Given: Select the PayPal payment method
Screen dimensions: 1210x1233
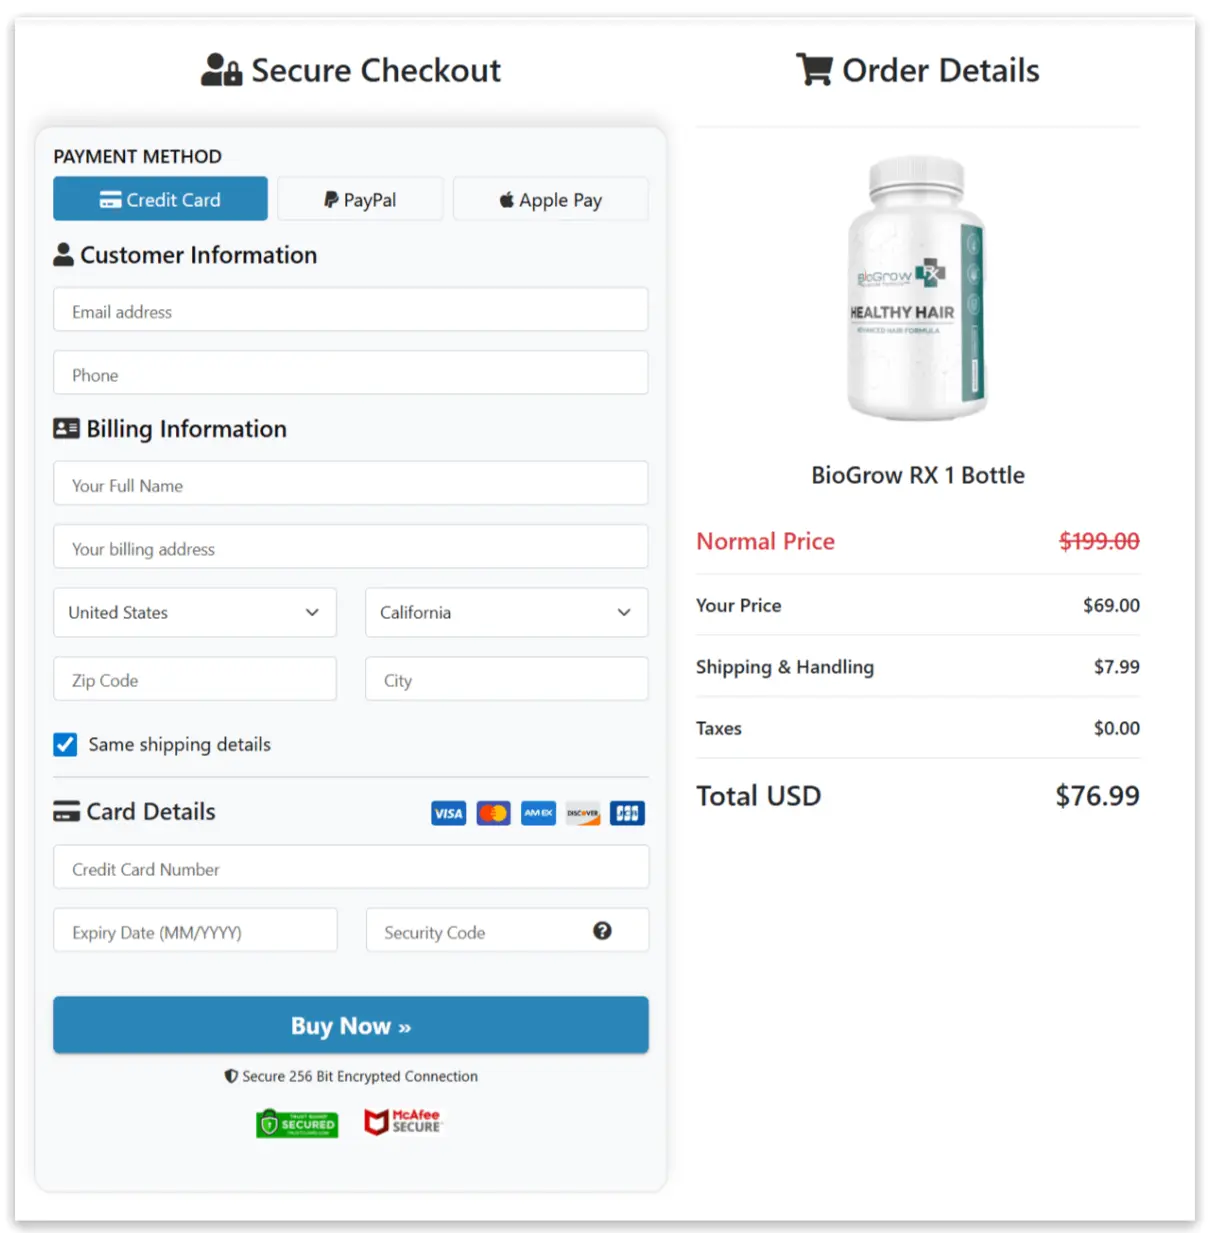Looking at the screenshot, I should (359, 199).
